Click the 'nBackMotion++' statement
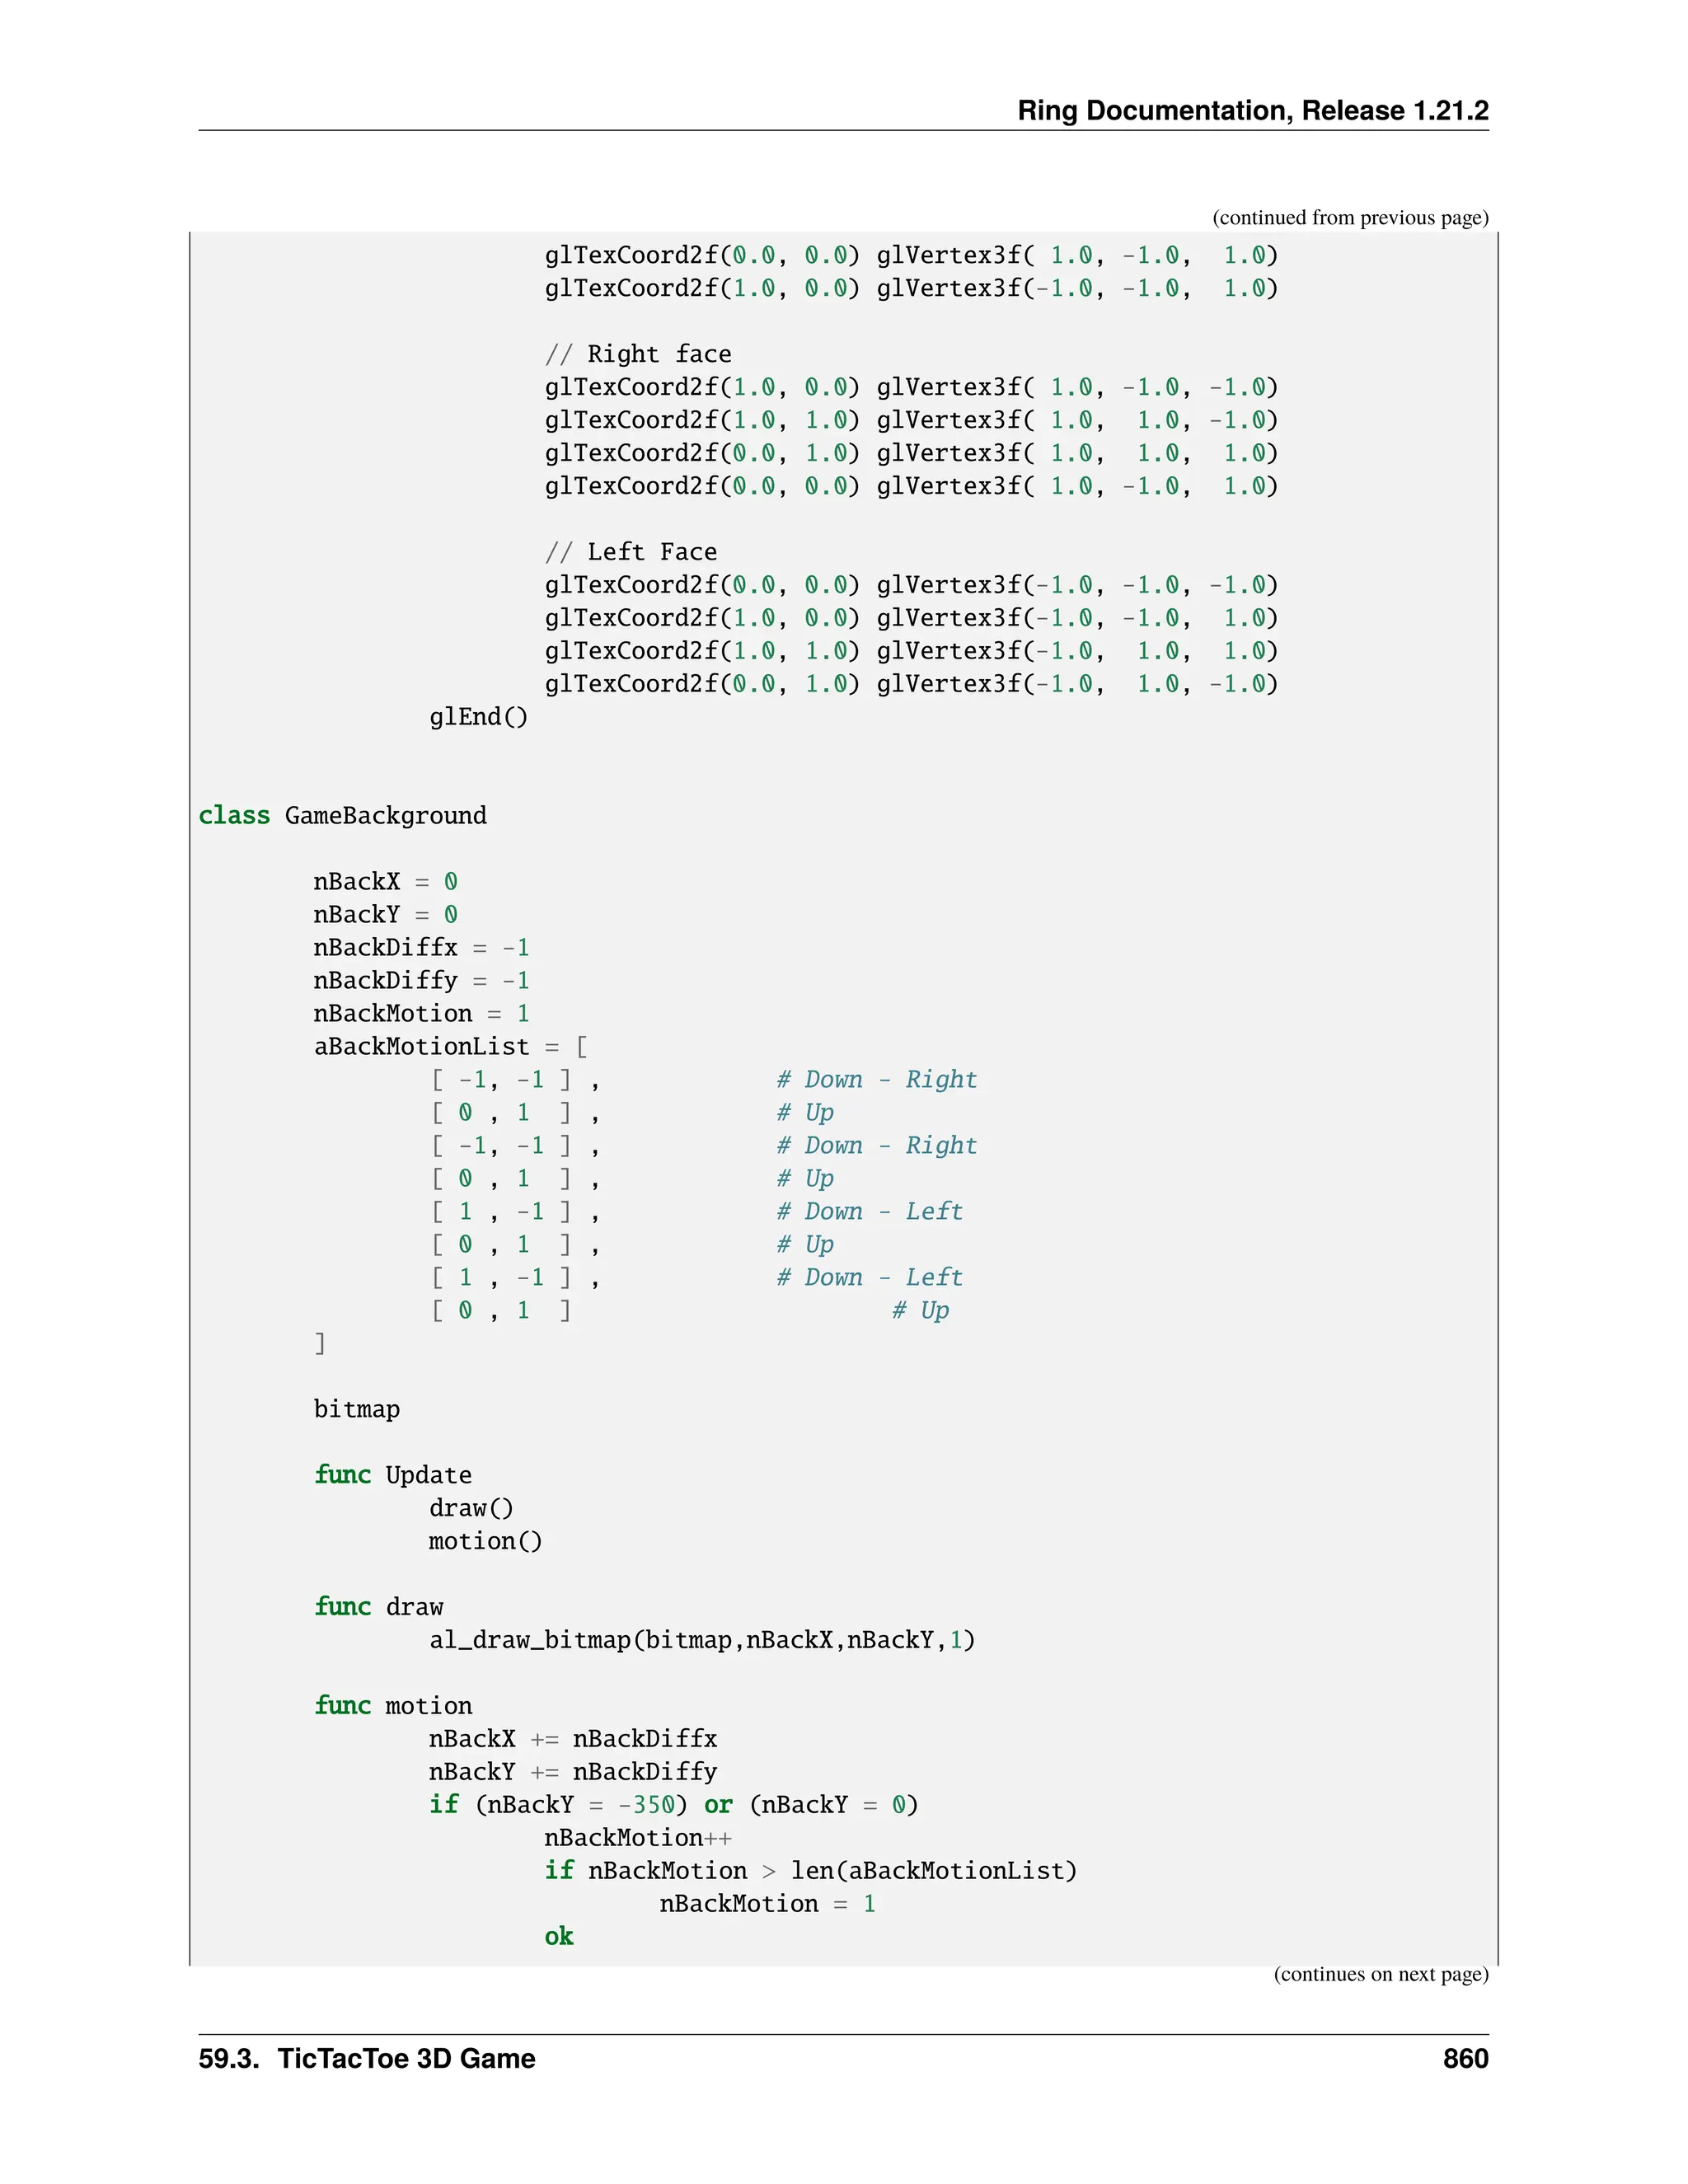Image resolution: width=1688 pixels, height=2184 pixels. click(x=637, y=1838)
